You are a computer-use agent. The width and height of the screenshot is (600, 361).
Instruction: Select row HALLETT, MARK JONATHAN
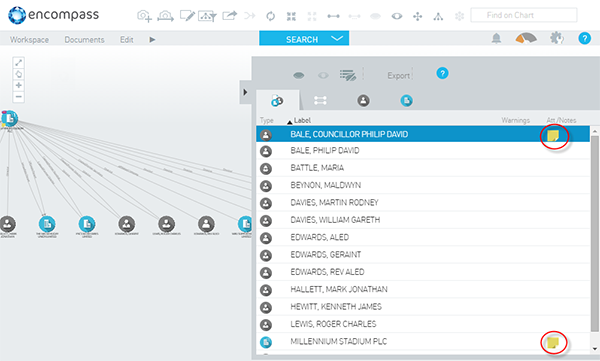(x=423, y=289)
